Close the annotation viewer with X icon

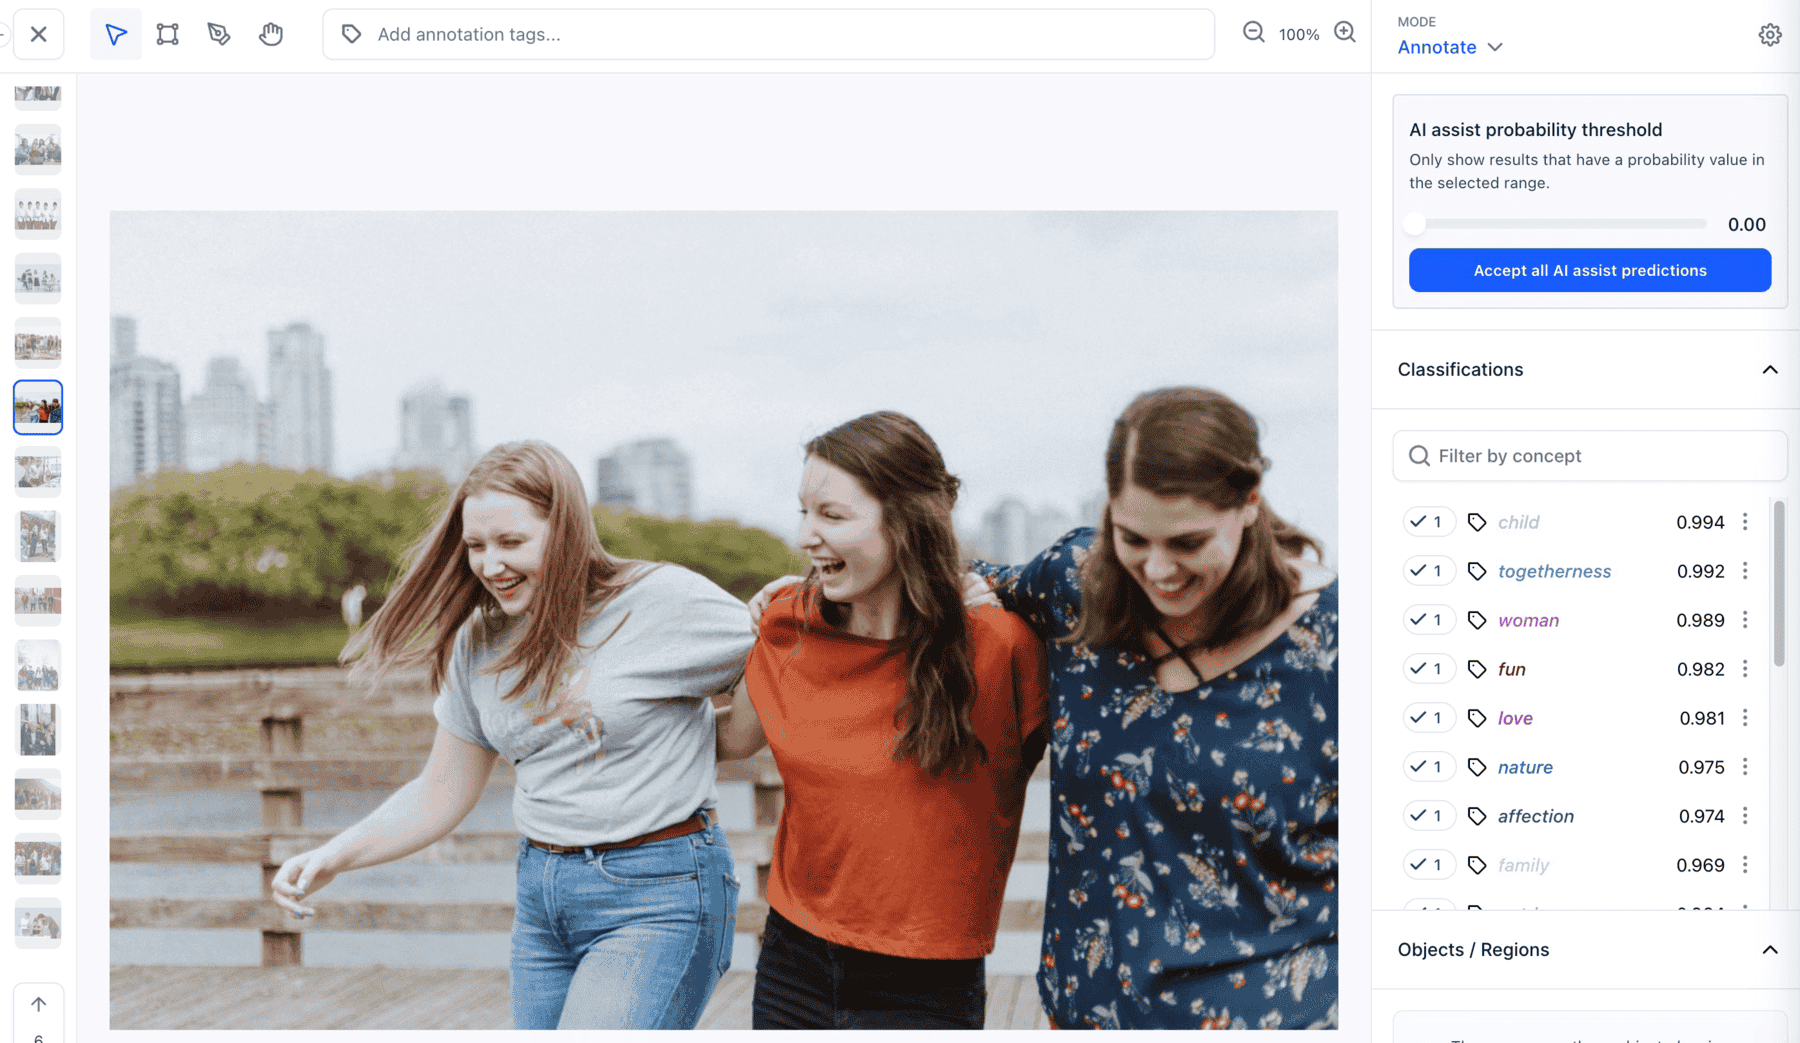click(x=39, y=34)
